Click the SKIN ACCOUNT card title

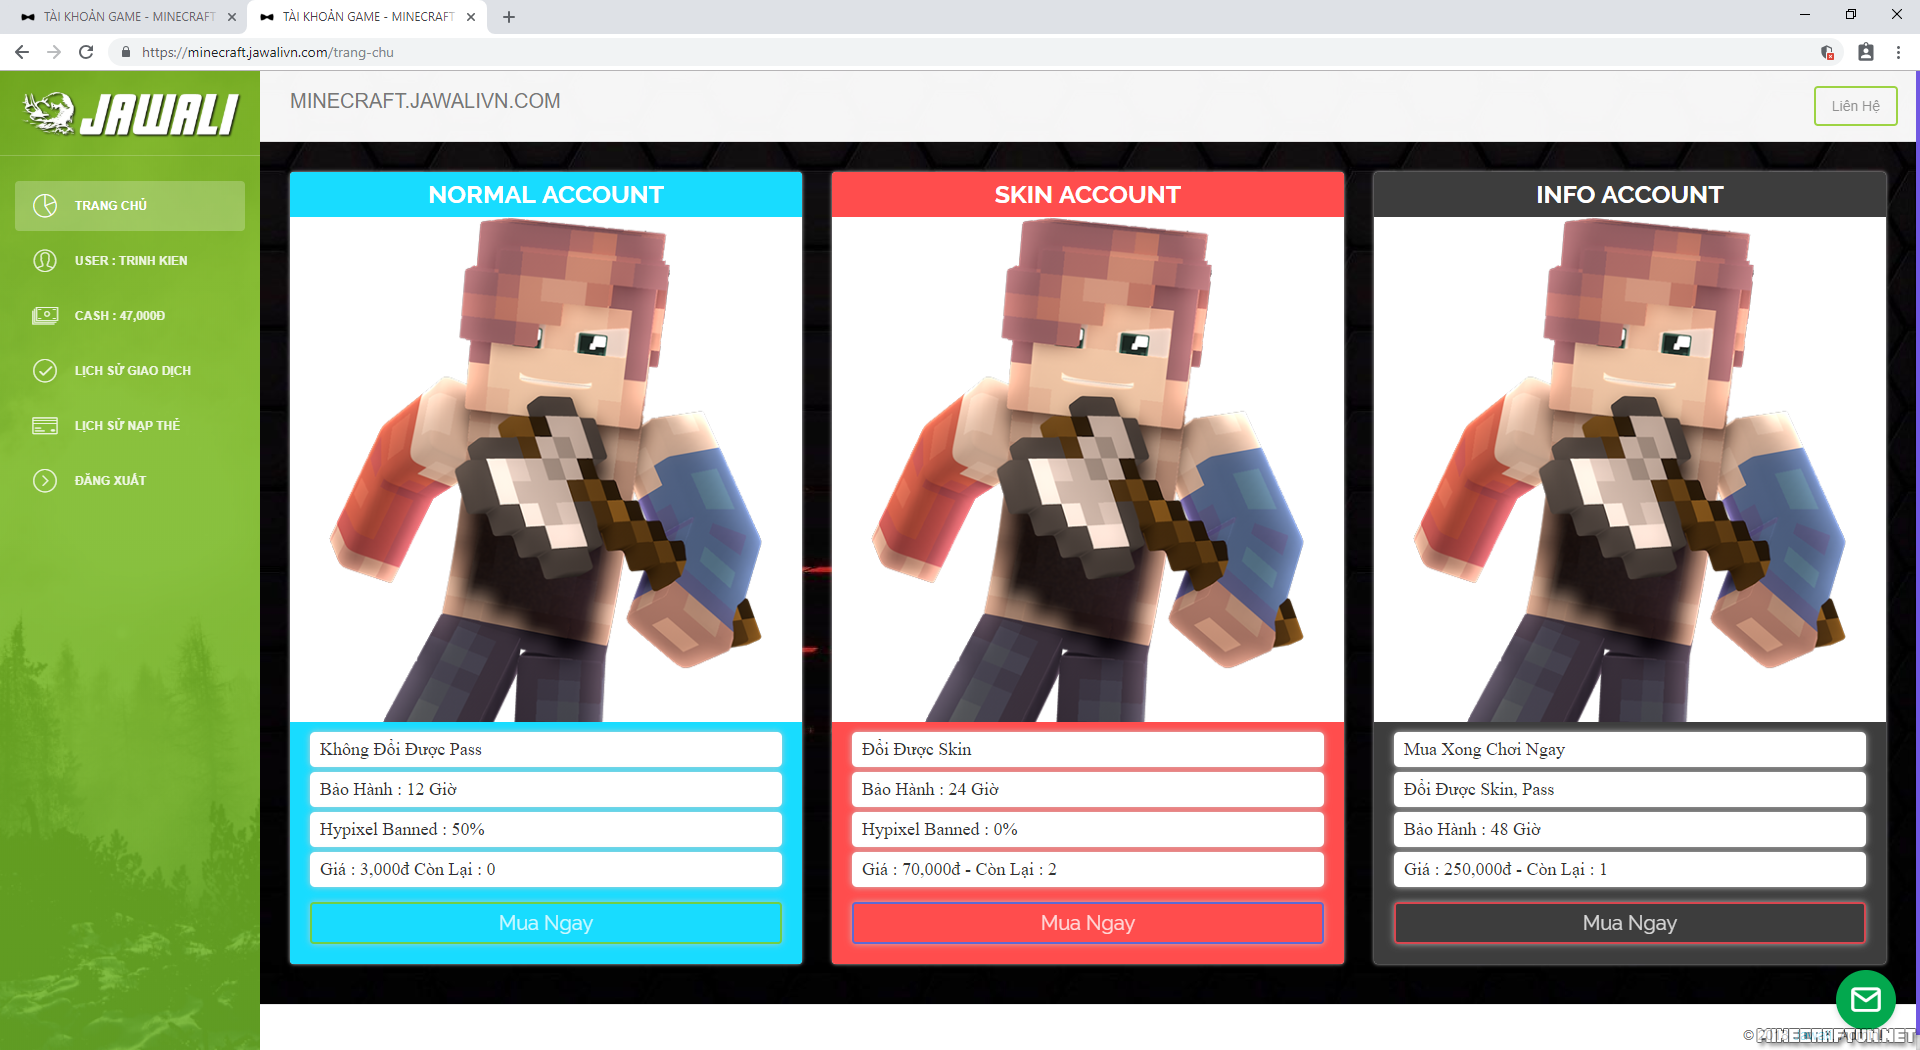tap(1088, 195)
